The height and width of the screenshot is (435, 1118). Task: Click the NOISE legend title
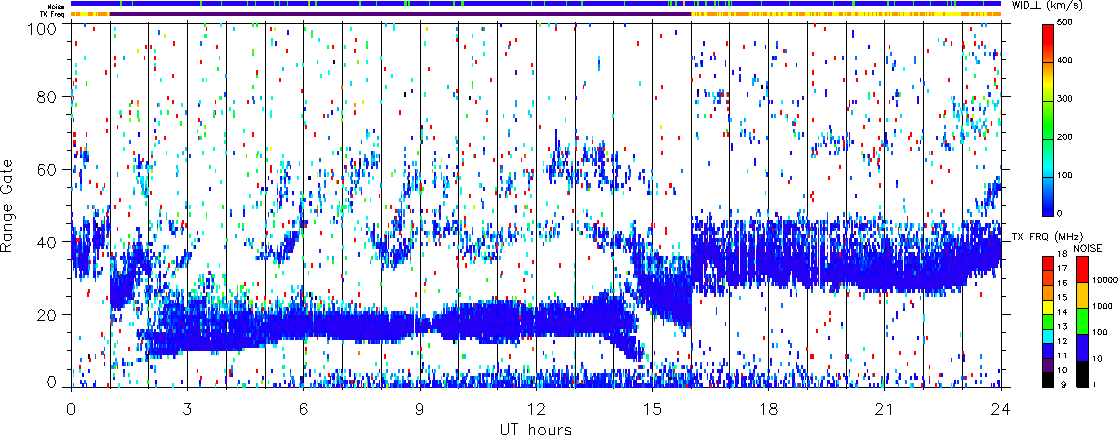(1088, 246)
